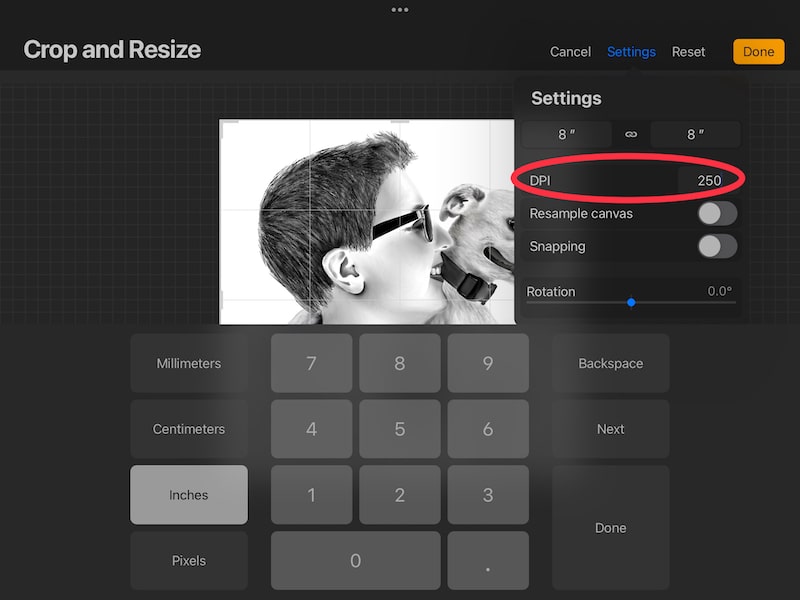The width and height of the screenshot is (800, 600).
Task: Reset the canvas dimensions
Action: tap(688, 51)
